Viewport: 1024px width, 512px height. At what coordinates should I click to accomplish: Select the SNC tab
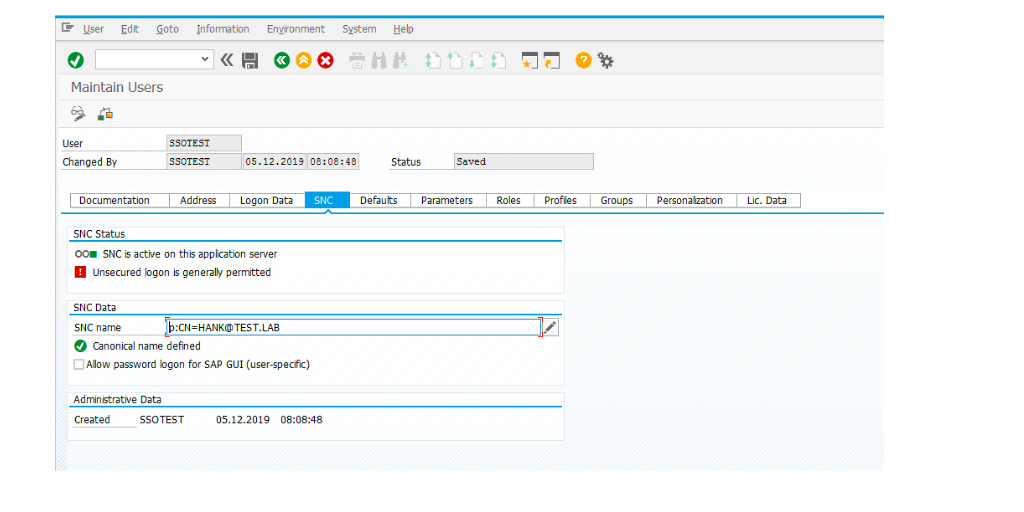point(327,200)
